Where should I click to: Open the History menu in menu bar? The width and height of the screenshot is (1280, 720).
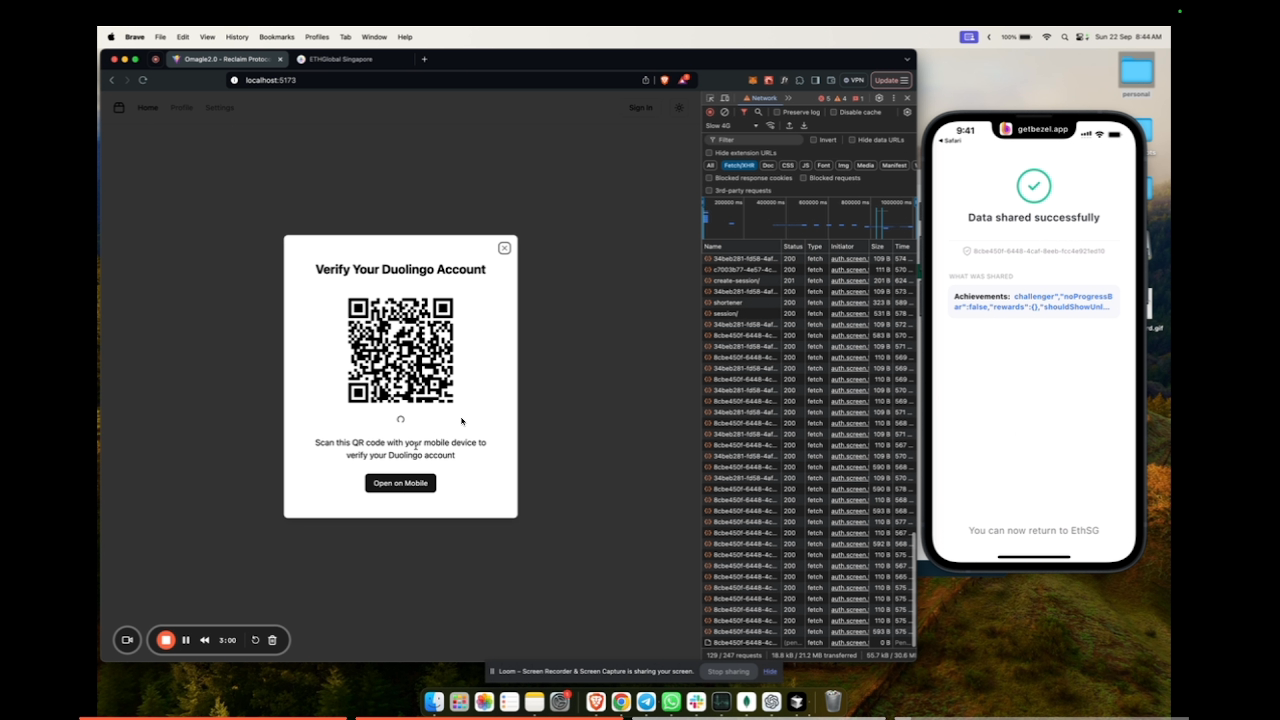coord(237,37)
